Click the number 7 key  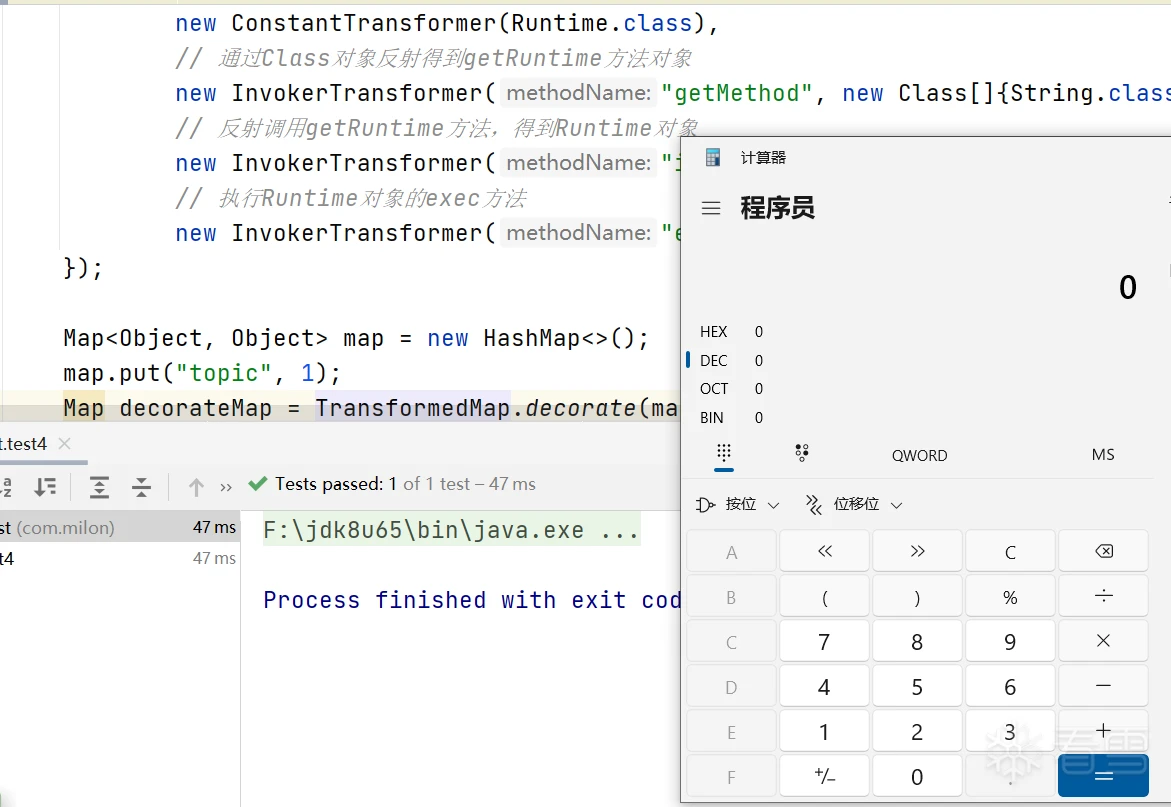point(824,641)
